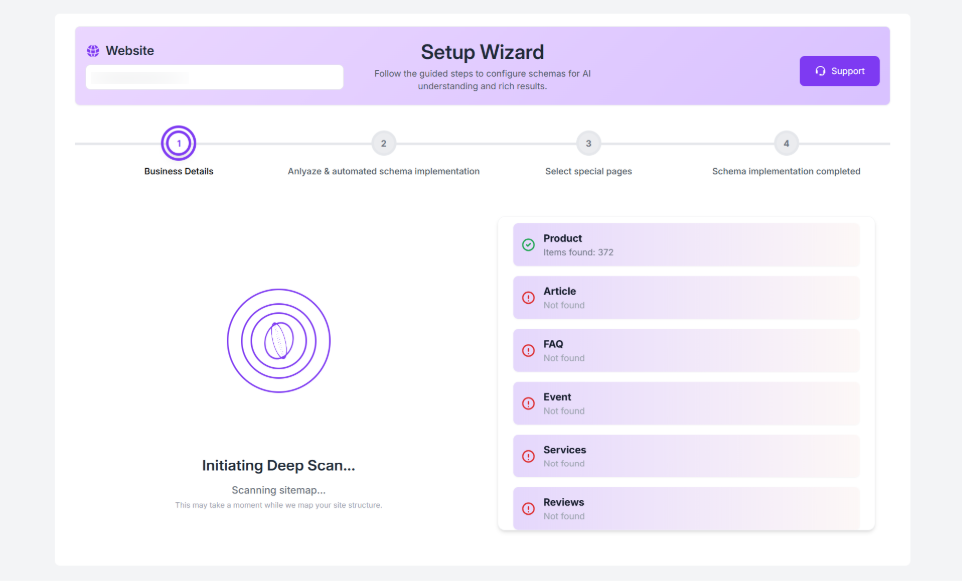Go to step 2 Analyze schema implementation
This screenshot has width=962, height=582.
coord(383,144)
